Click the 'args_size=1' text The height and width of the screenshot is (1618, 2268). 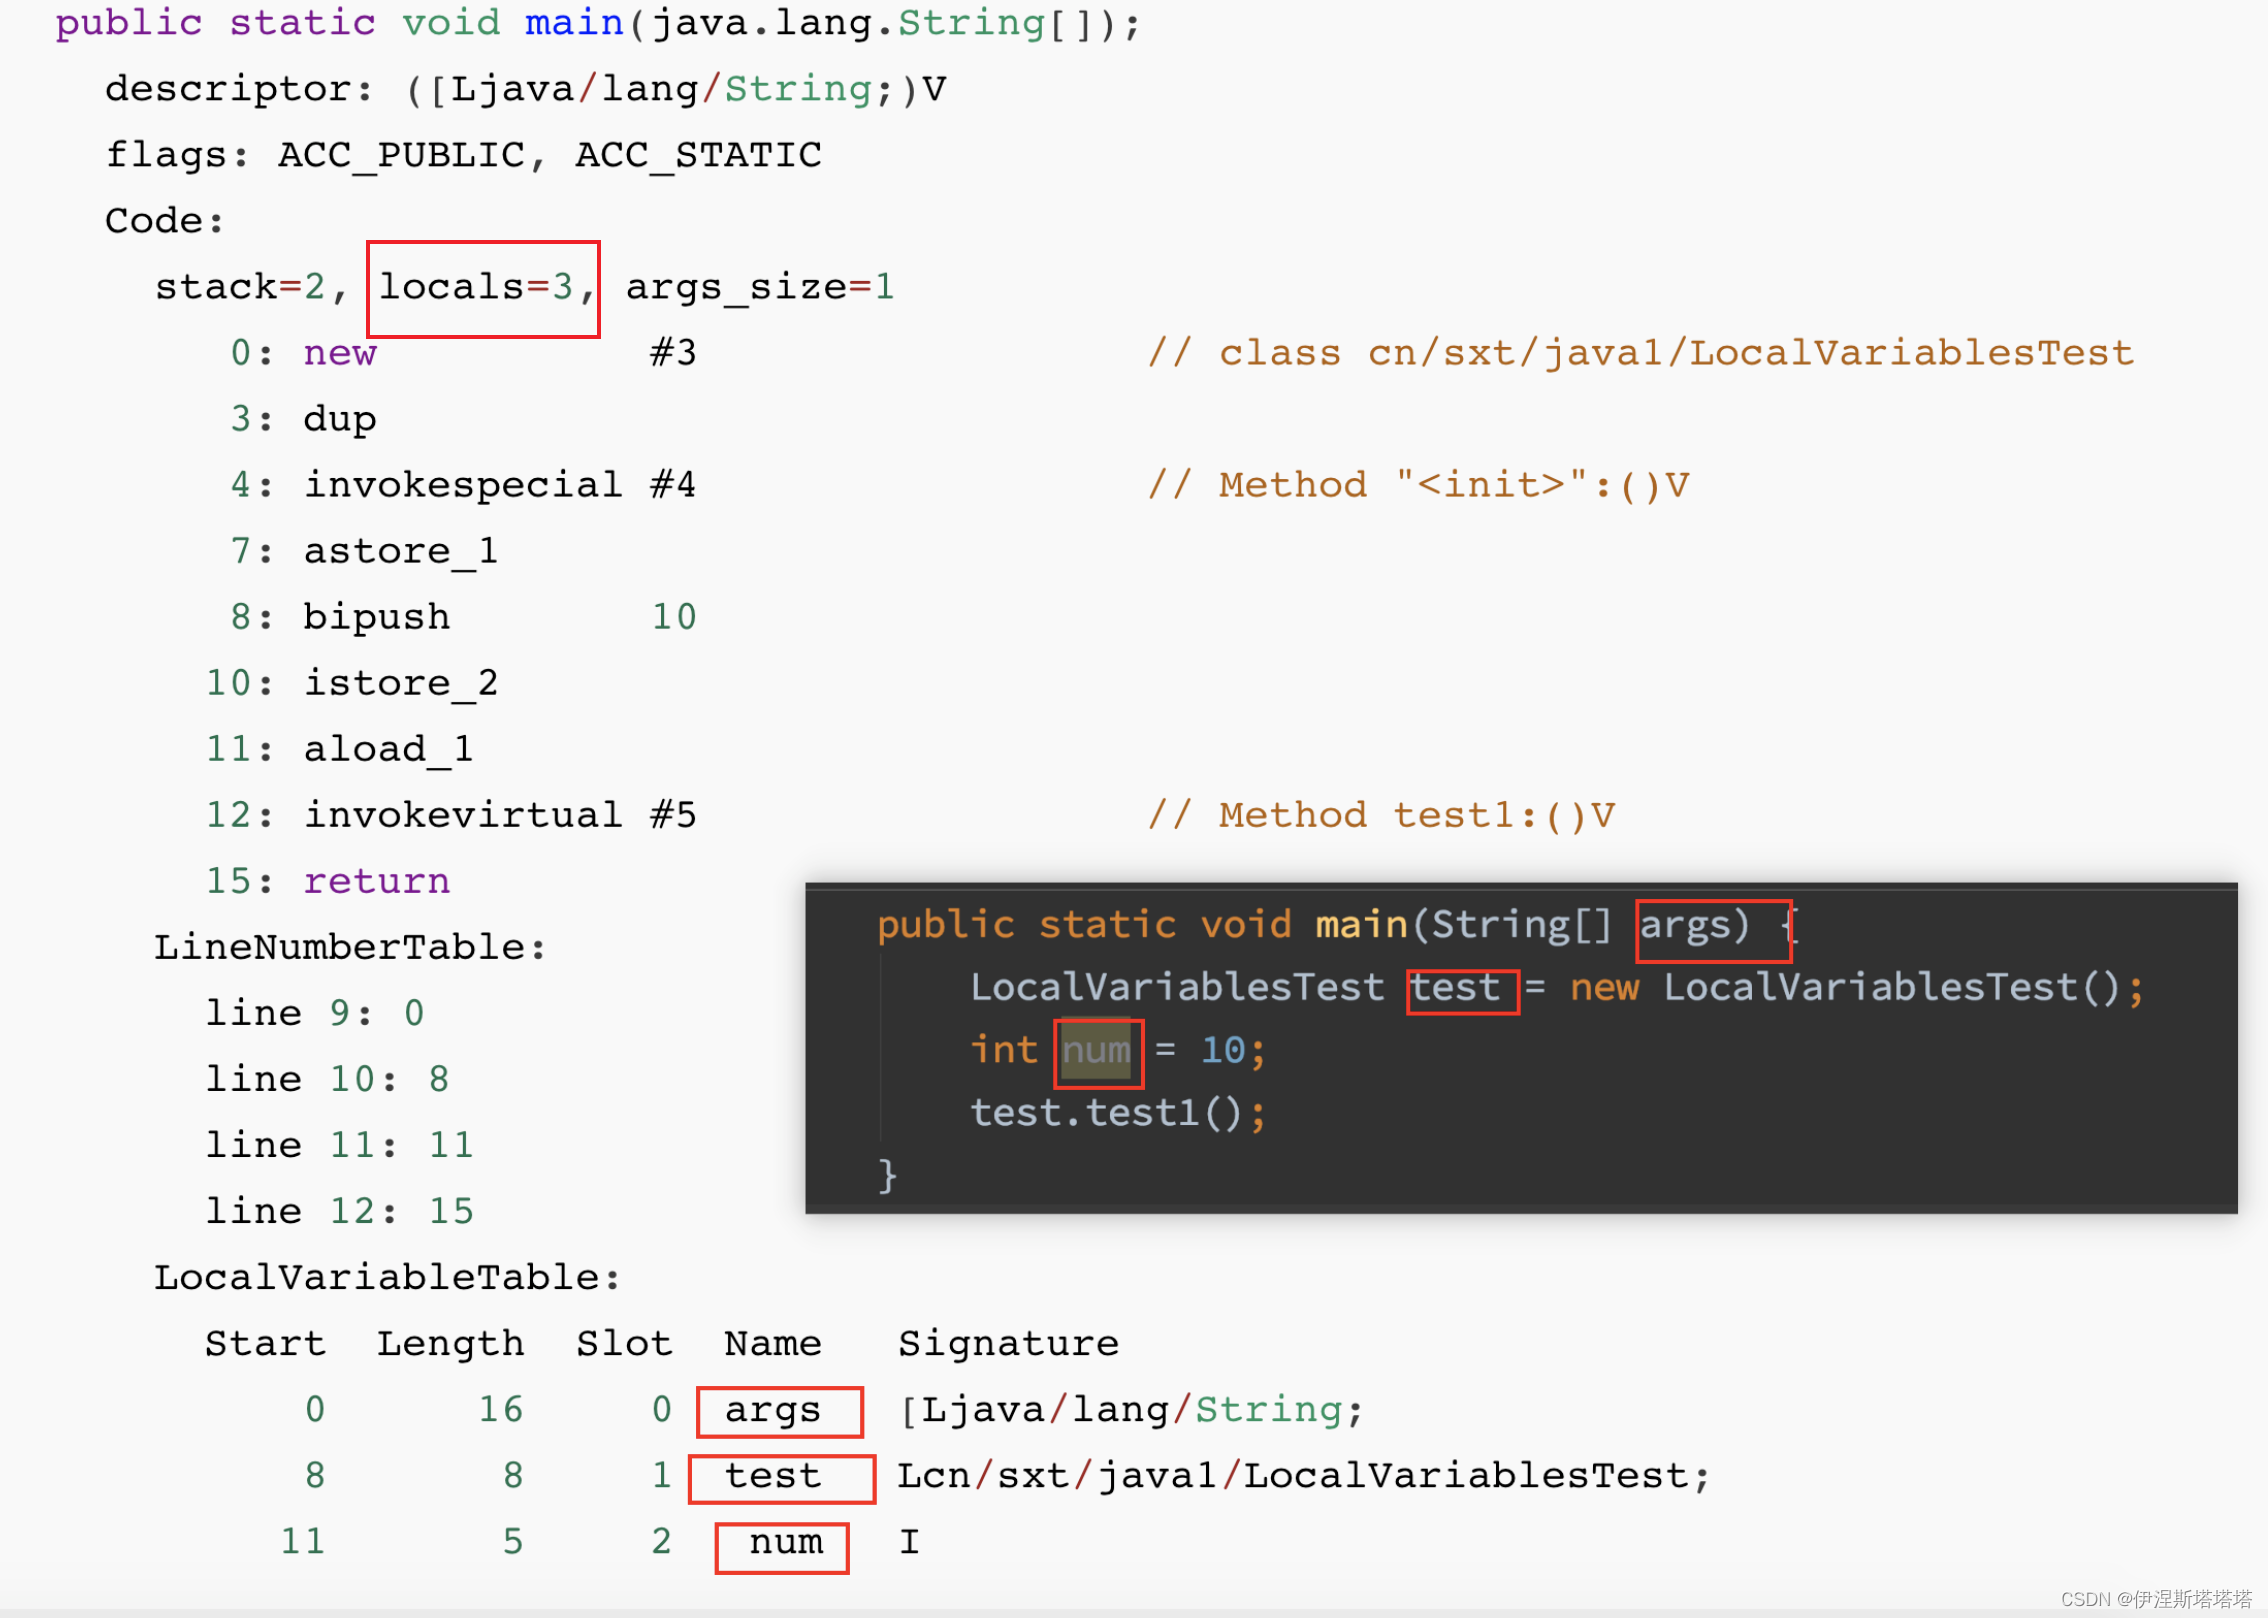[760, 288]
